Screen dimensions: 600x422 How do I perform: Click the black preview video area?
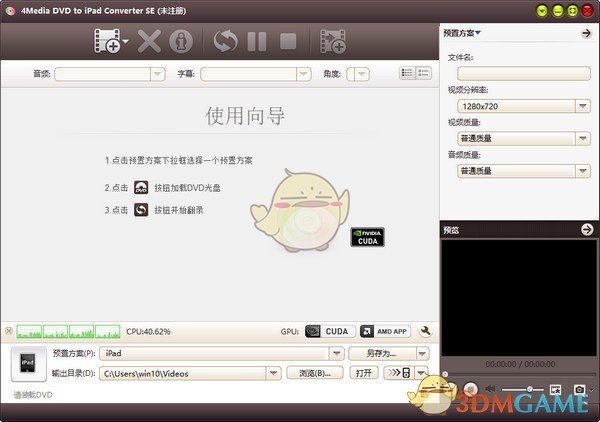519,298
